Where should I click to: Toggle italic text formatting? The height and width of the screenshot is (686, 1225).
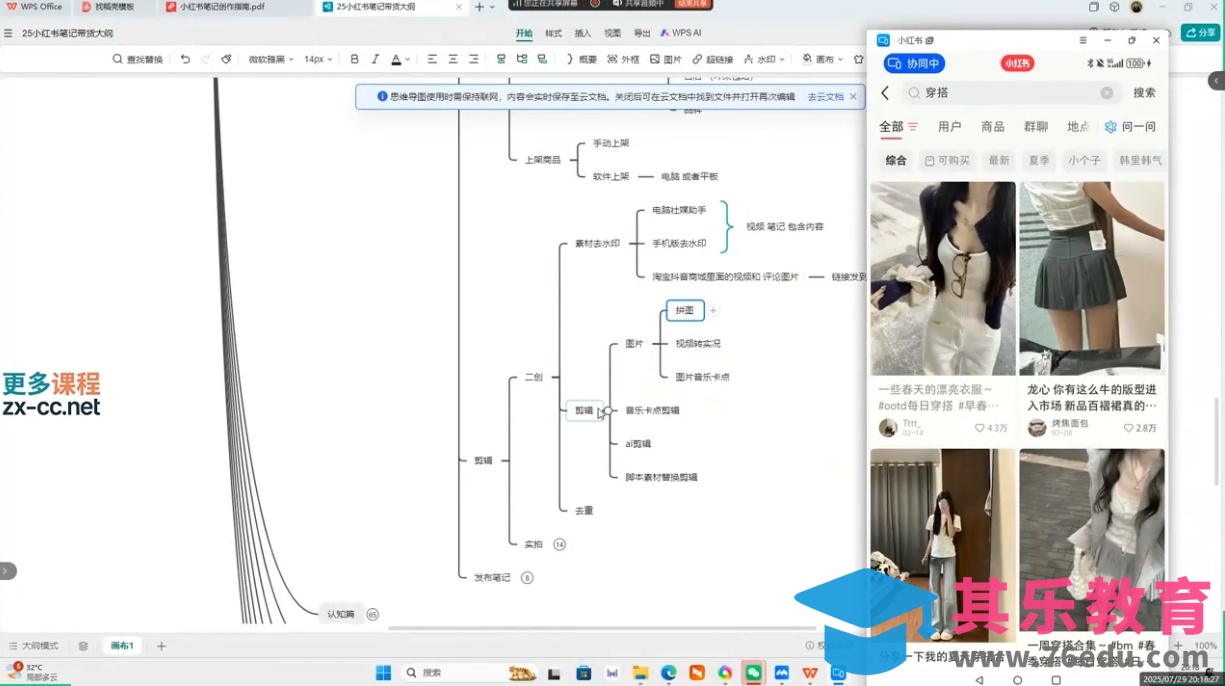(375, 60)
